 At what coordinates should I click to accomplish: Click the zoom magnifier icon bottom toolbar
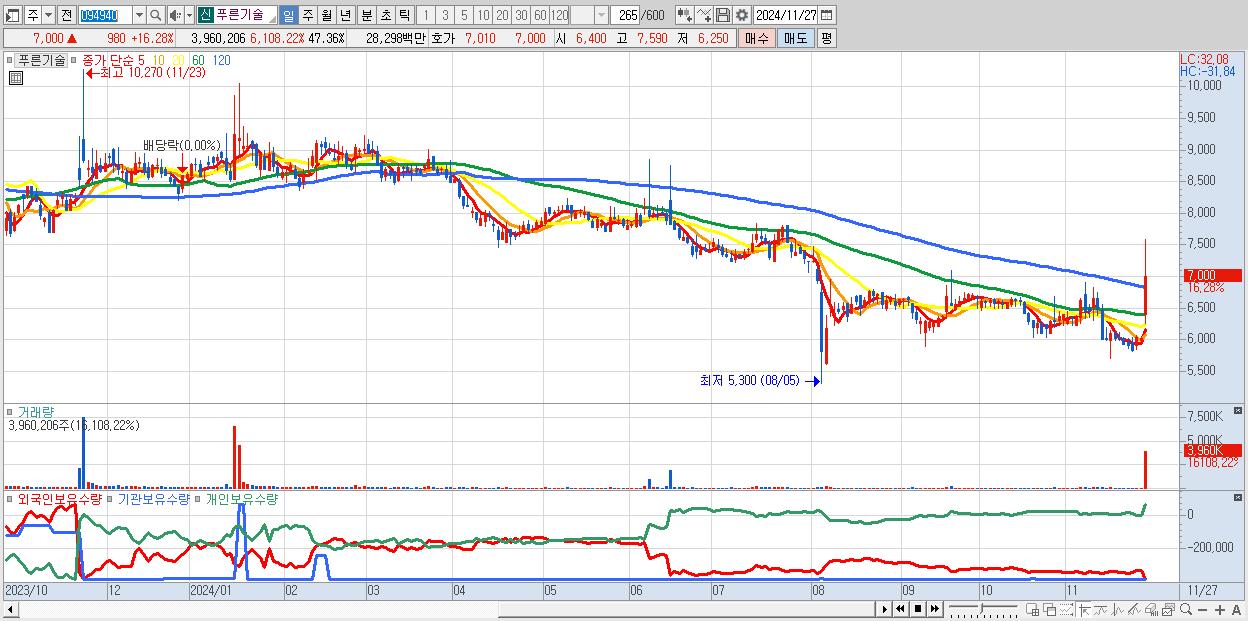(x=1186, y=609)
